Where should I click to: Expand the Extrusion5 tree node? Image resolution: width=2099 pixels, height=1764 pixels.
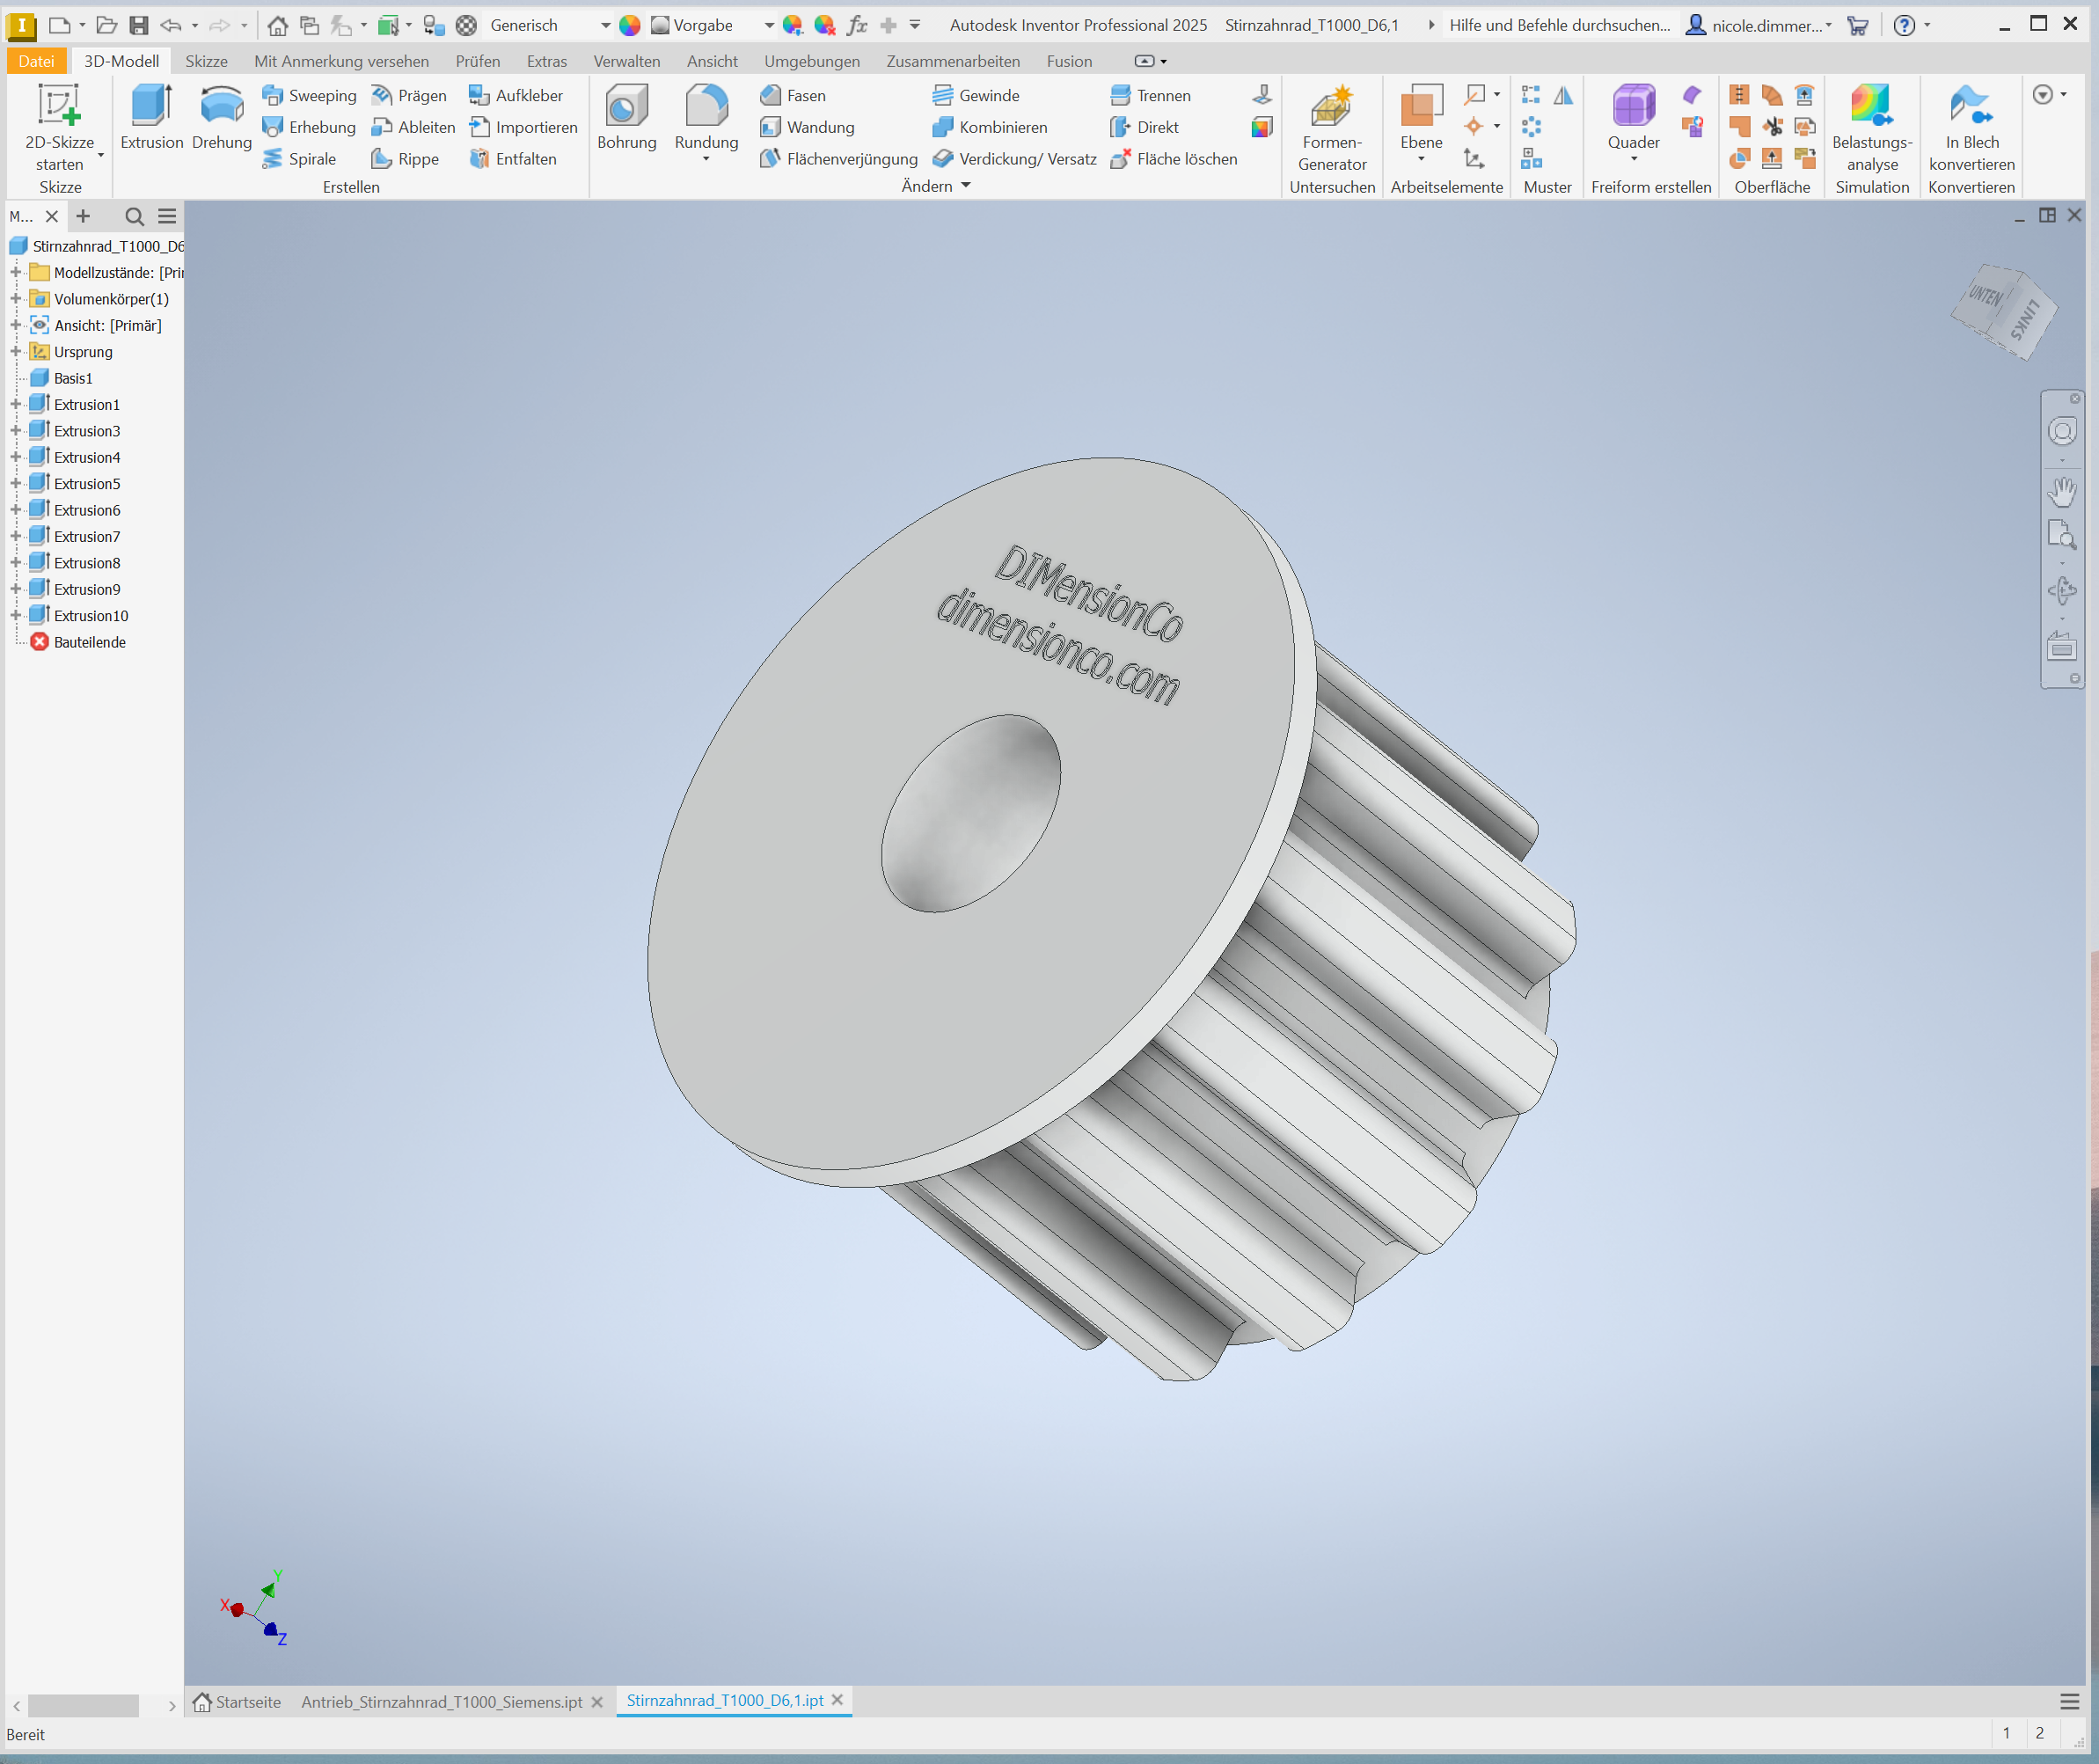16,484
